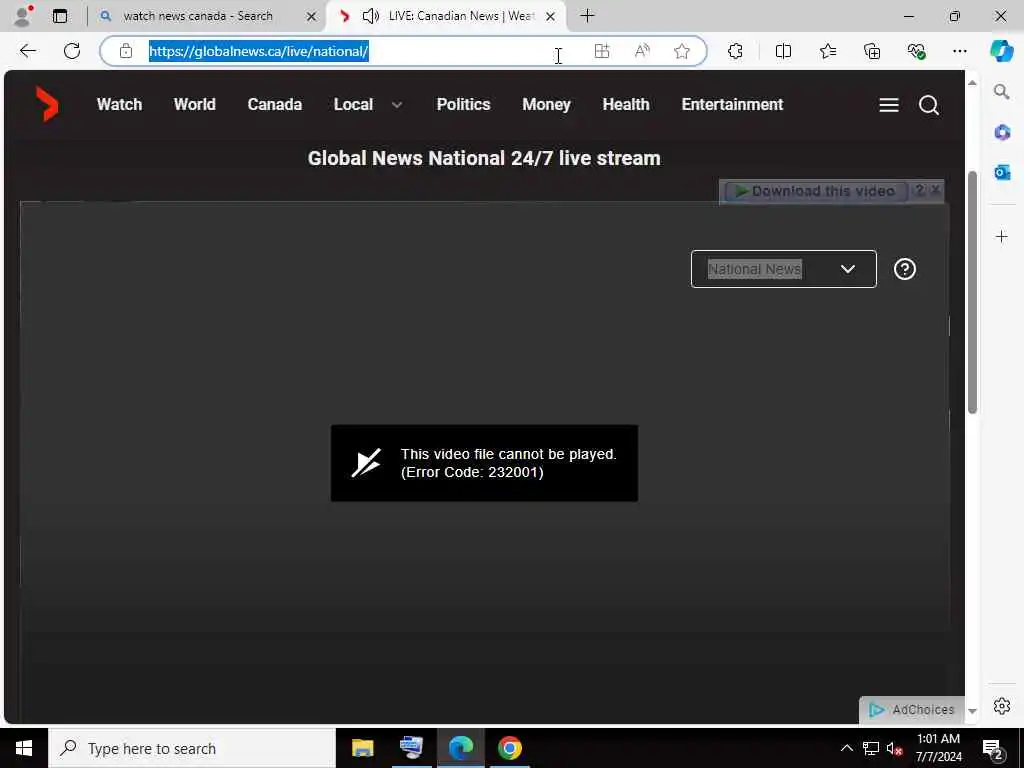Toggle Split screen view
This screenshot has width=1024, height=768.
(783, 51)
